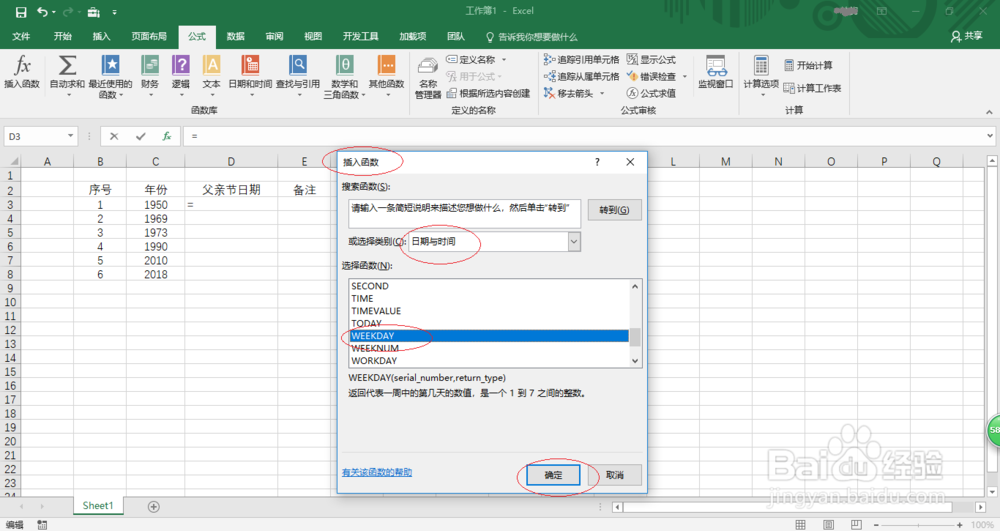
Task: Open Help on this function (有关该函数的帮助) link
Action: click(377, 472)
